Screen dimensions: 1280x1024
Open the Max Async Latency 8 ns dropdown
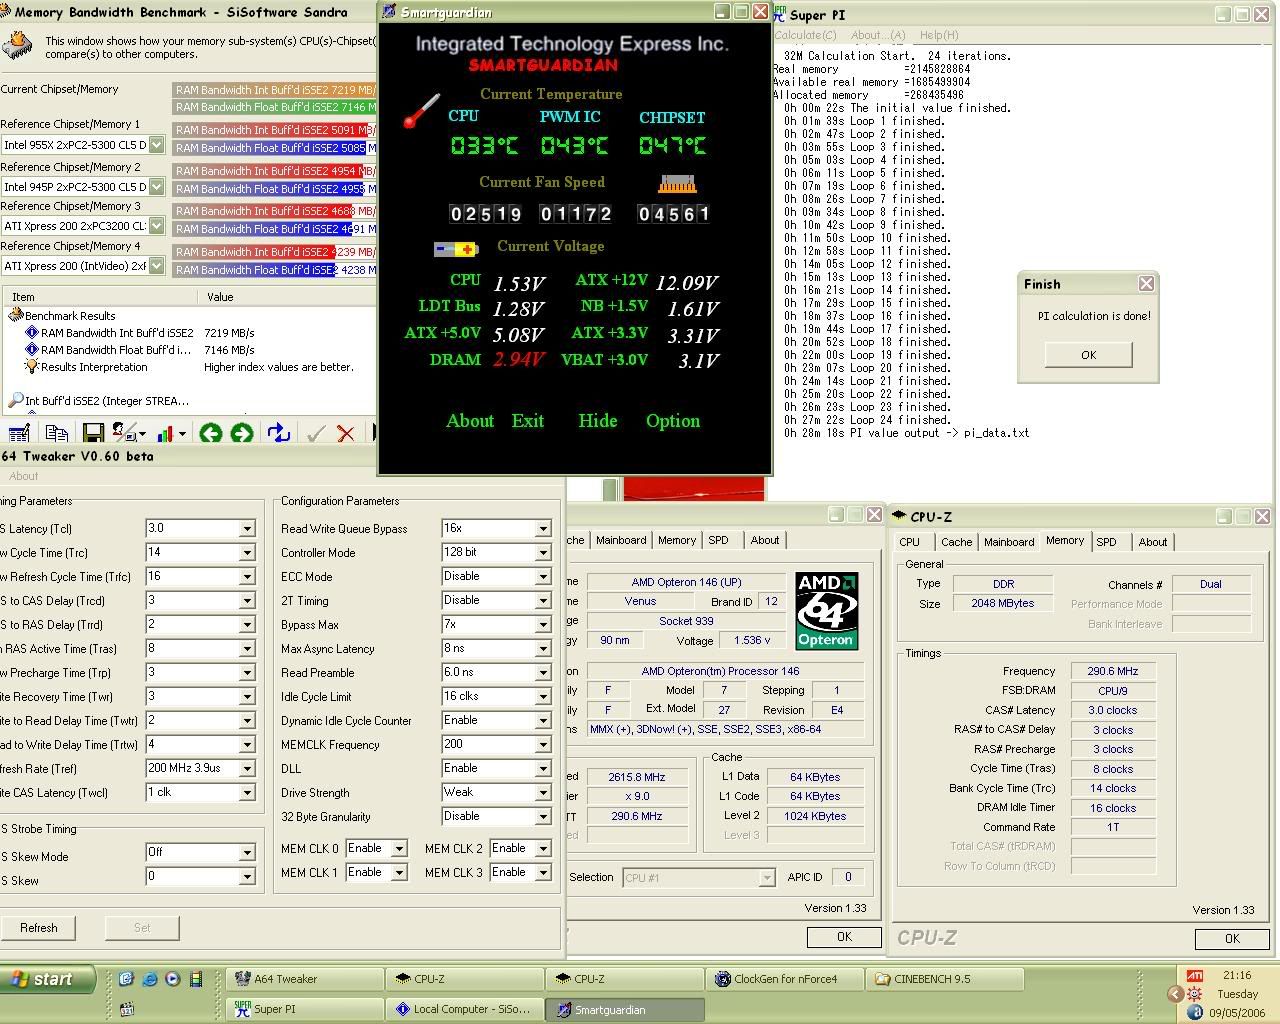click(x=543, y=648)
